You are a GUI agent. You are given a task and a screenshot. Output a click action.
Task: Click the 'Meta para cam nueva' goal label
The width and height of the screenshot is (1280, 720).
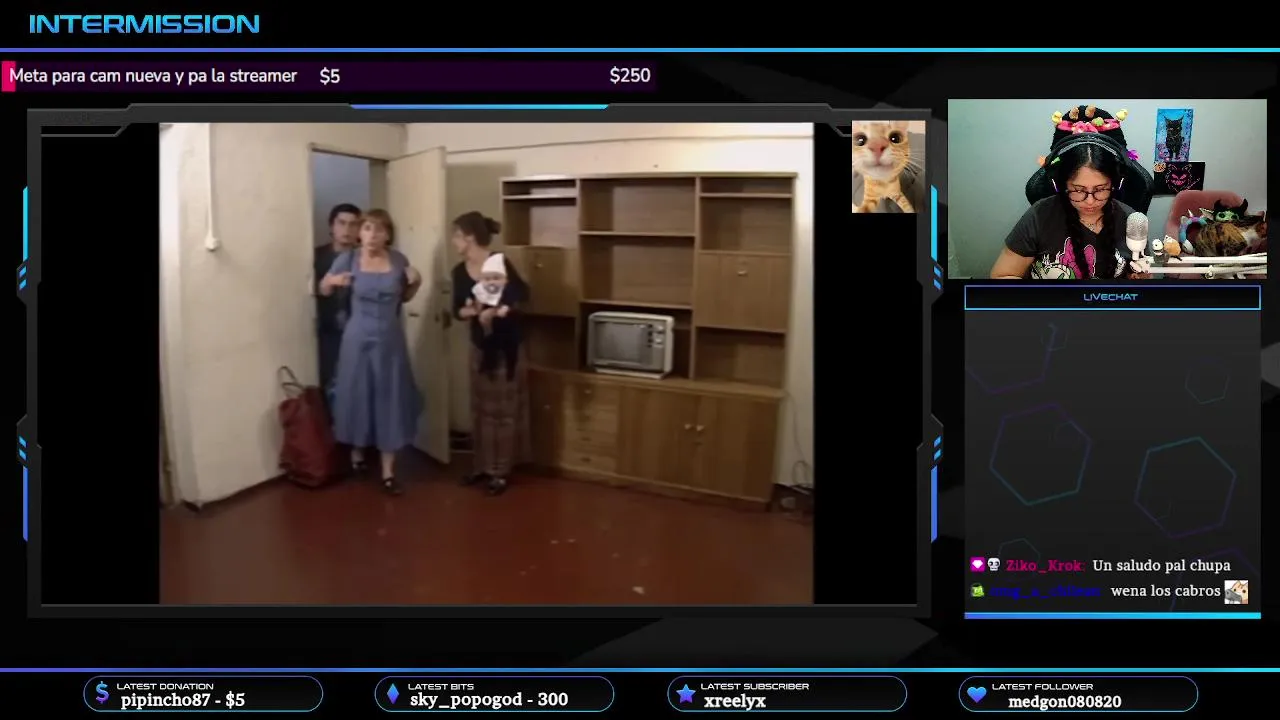point(153,76)
